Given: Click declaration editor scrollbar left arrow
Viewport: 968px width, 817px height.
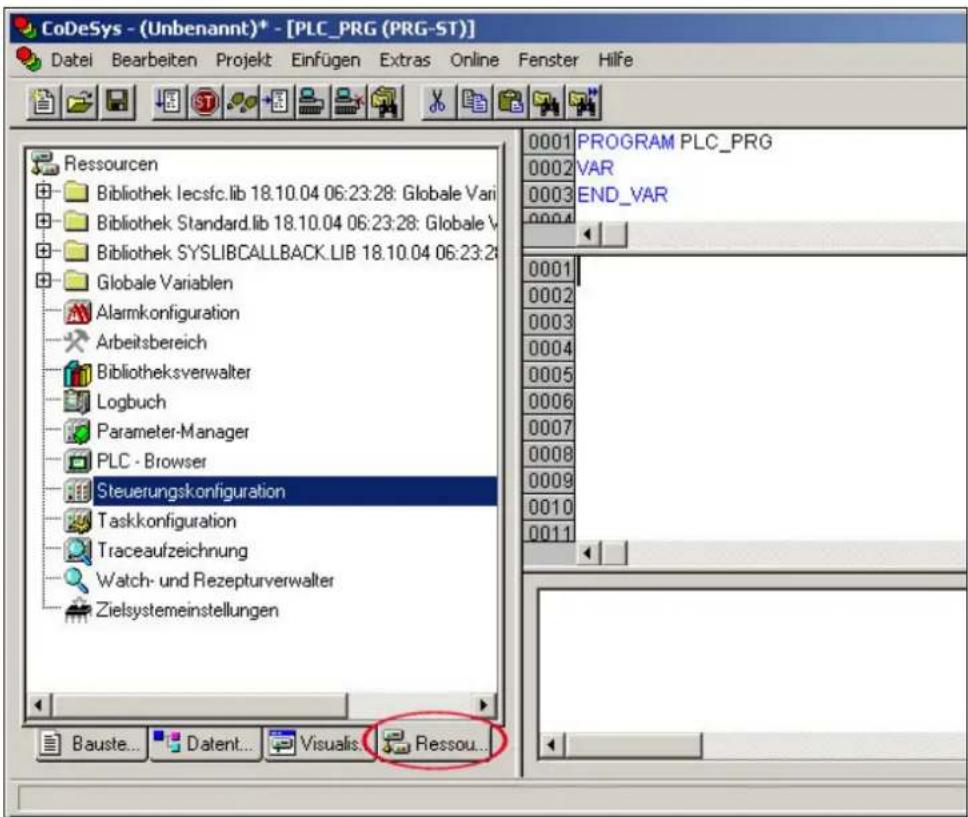Looking at the screenshot, I should (587, 235).
